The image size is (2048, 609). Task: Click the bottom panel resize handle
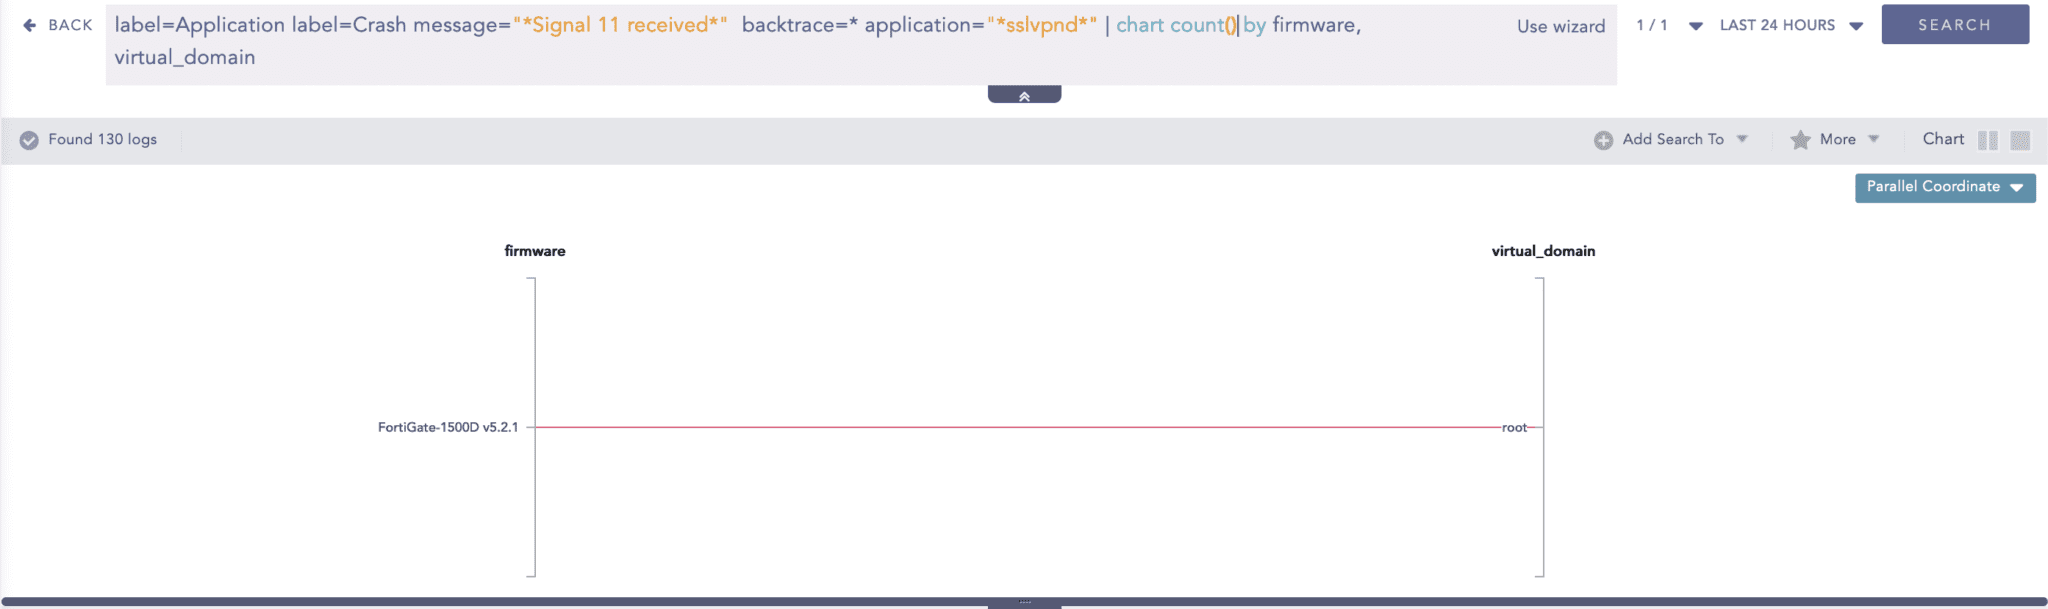(x=1024, y=603)
